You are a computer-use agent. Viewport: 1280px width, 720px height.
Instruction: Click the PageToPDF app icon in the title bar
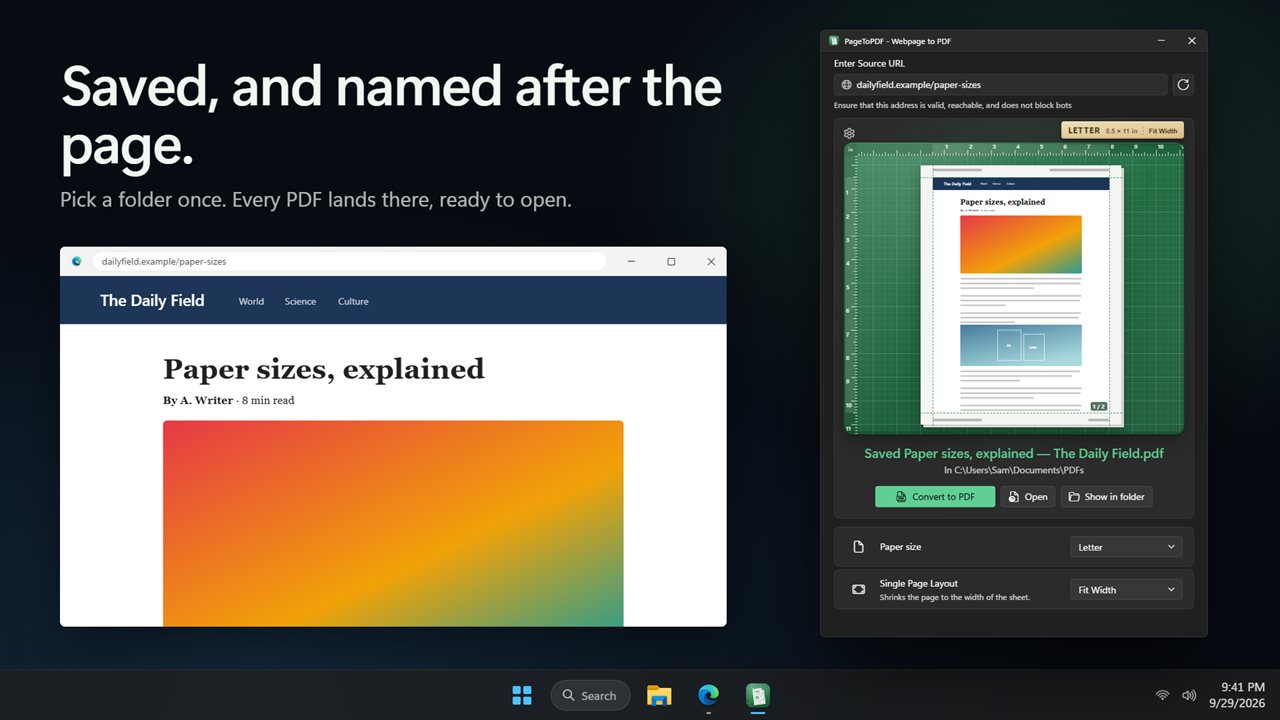[833, 41]
